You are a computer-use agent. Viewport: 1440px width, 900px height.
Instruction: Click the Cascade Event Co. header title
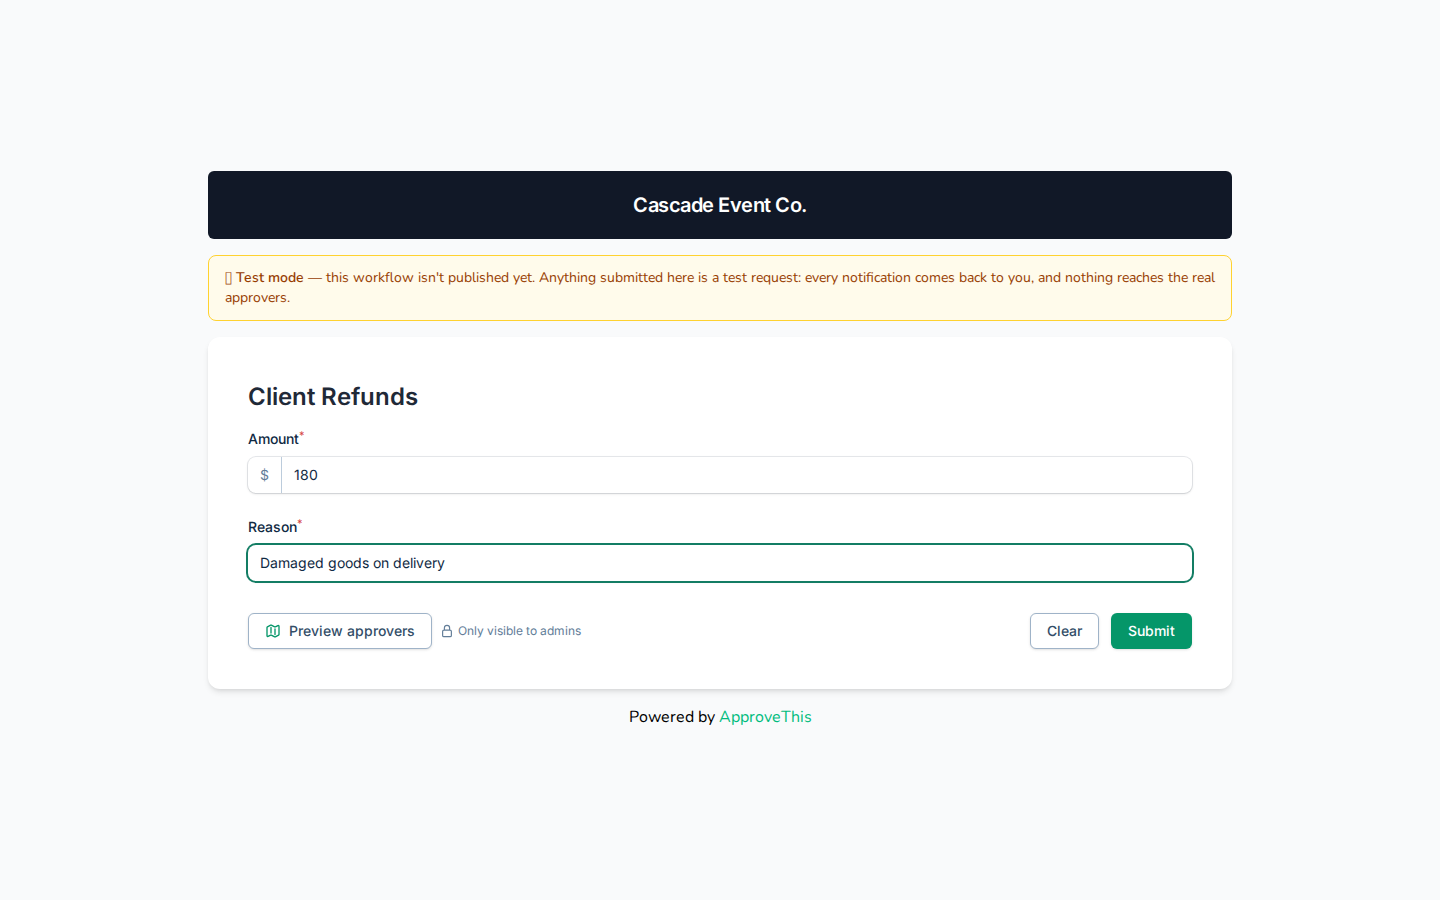coord(720,205)
